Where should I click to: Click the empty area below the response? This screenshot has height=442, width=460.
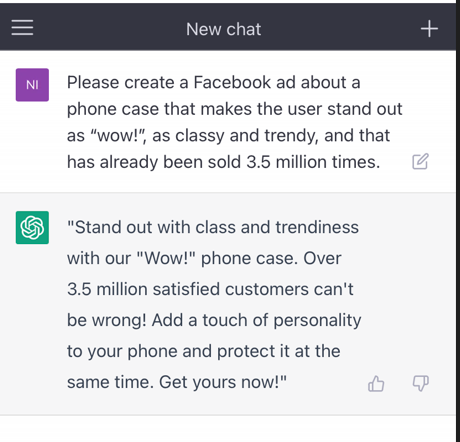click(228, 429)
